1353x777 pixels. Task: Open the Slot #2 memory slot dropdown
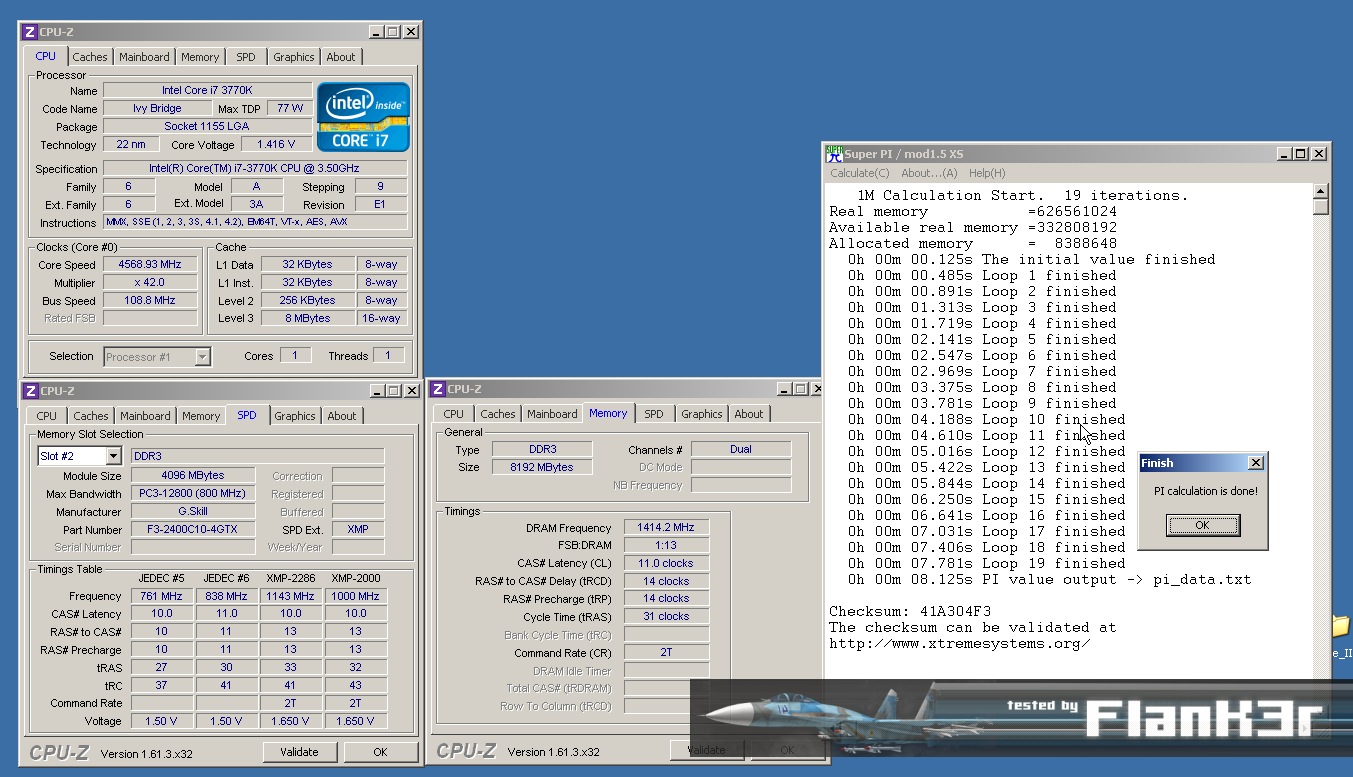113,456
